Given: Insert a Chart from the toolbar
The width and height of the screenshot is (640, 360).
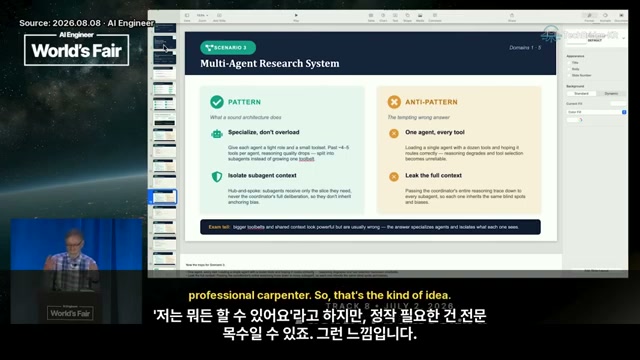Looking at the screenshot, I should (x=383, y=17).
